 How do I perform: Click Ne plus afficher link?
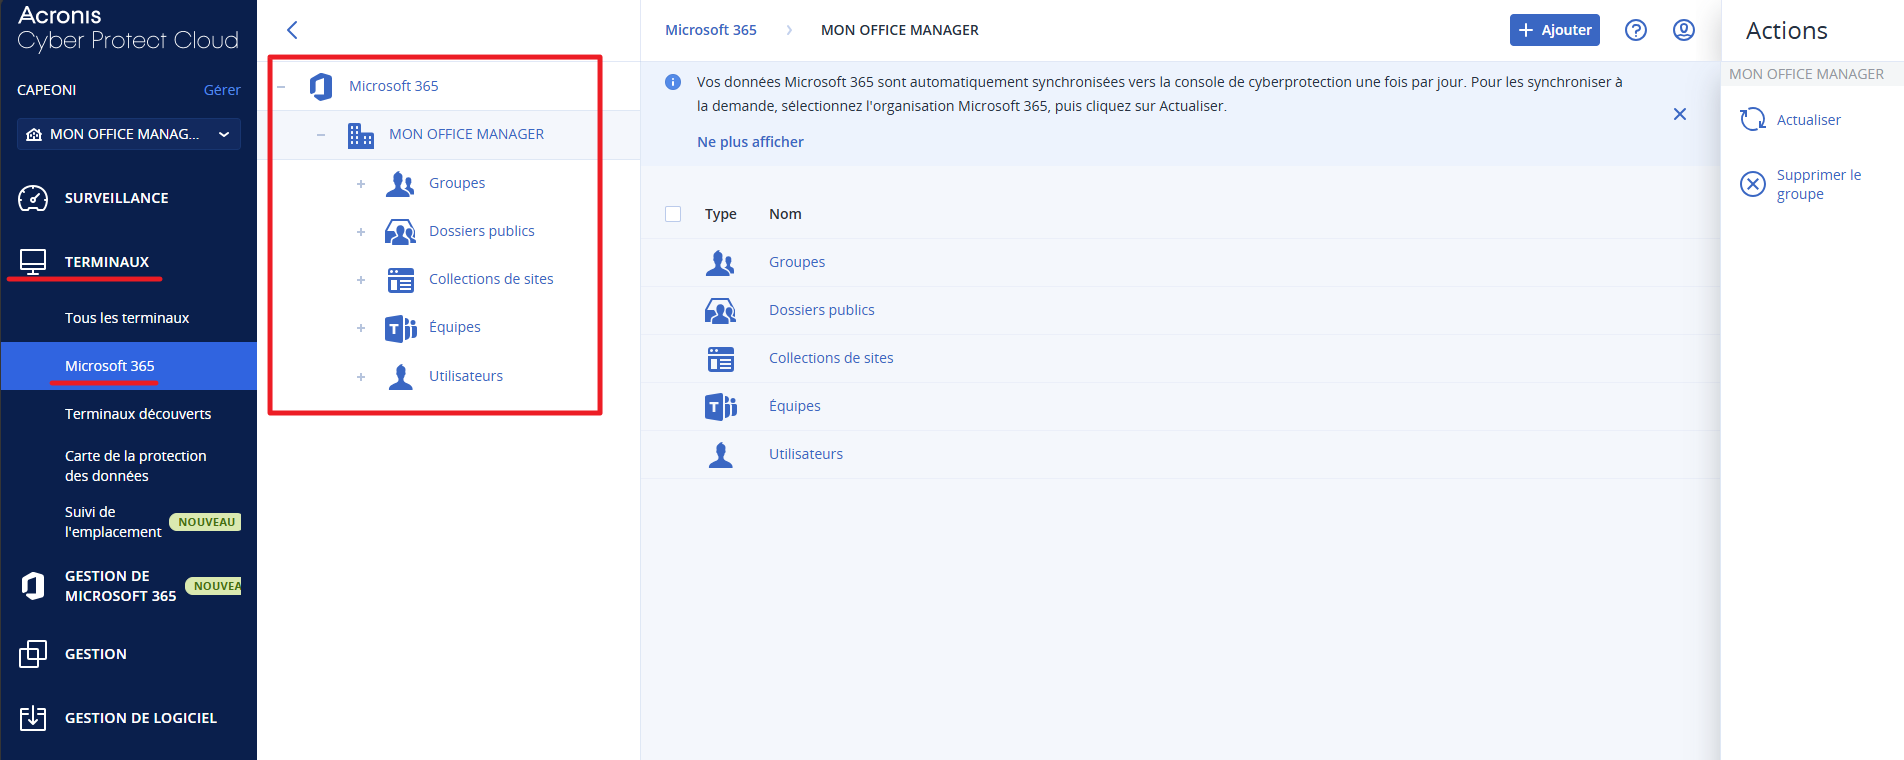(x=750, y=142)
